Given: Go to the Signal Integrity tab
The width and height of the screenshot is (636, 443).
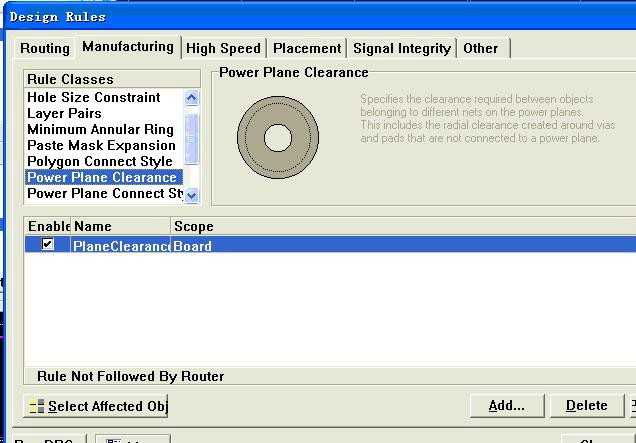Looking at the screenshot, I should tap(402, 49).
